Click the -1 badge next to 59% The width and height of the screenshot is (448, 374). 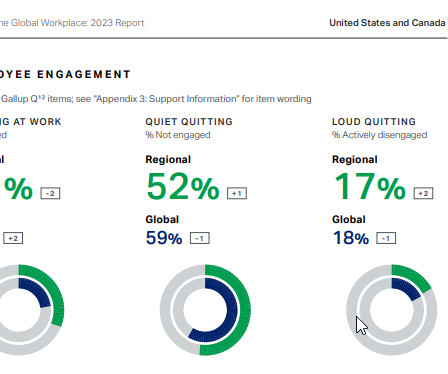(200, 238)
